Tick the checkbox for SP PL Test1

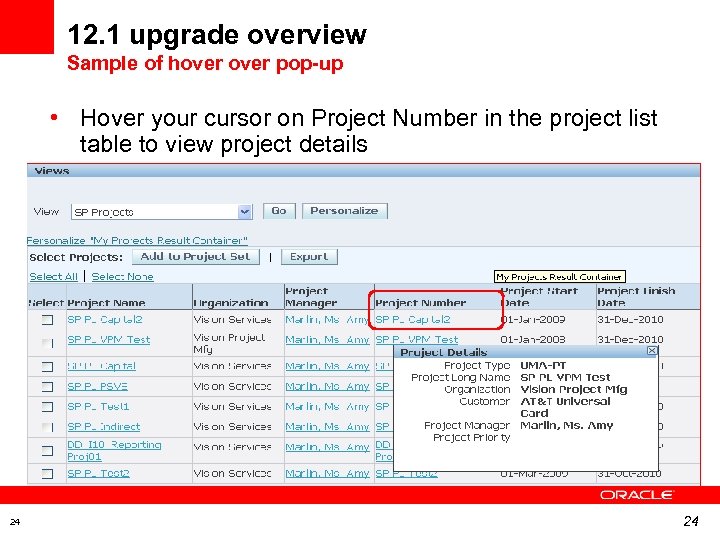click(47, 407)
